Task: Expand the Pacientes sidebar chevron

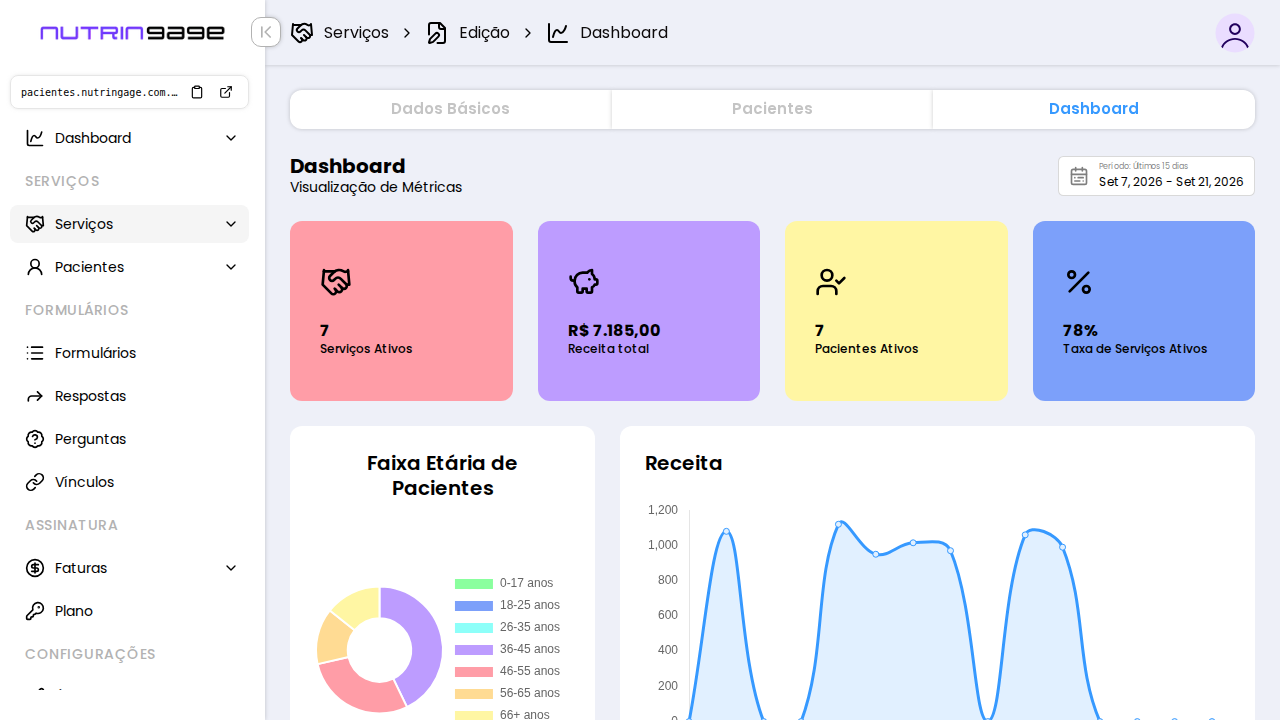Action: click(x=231, y=267)
